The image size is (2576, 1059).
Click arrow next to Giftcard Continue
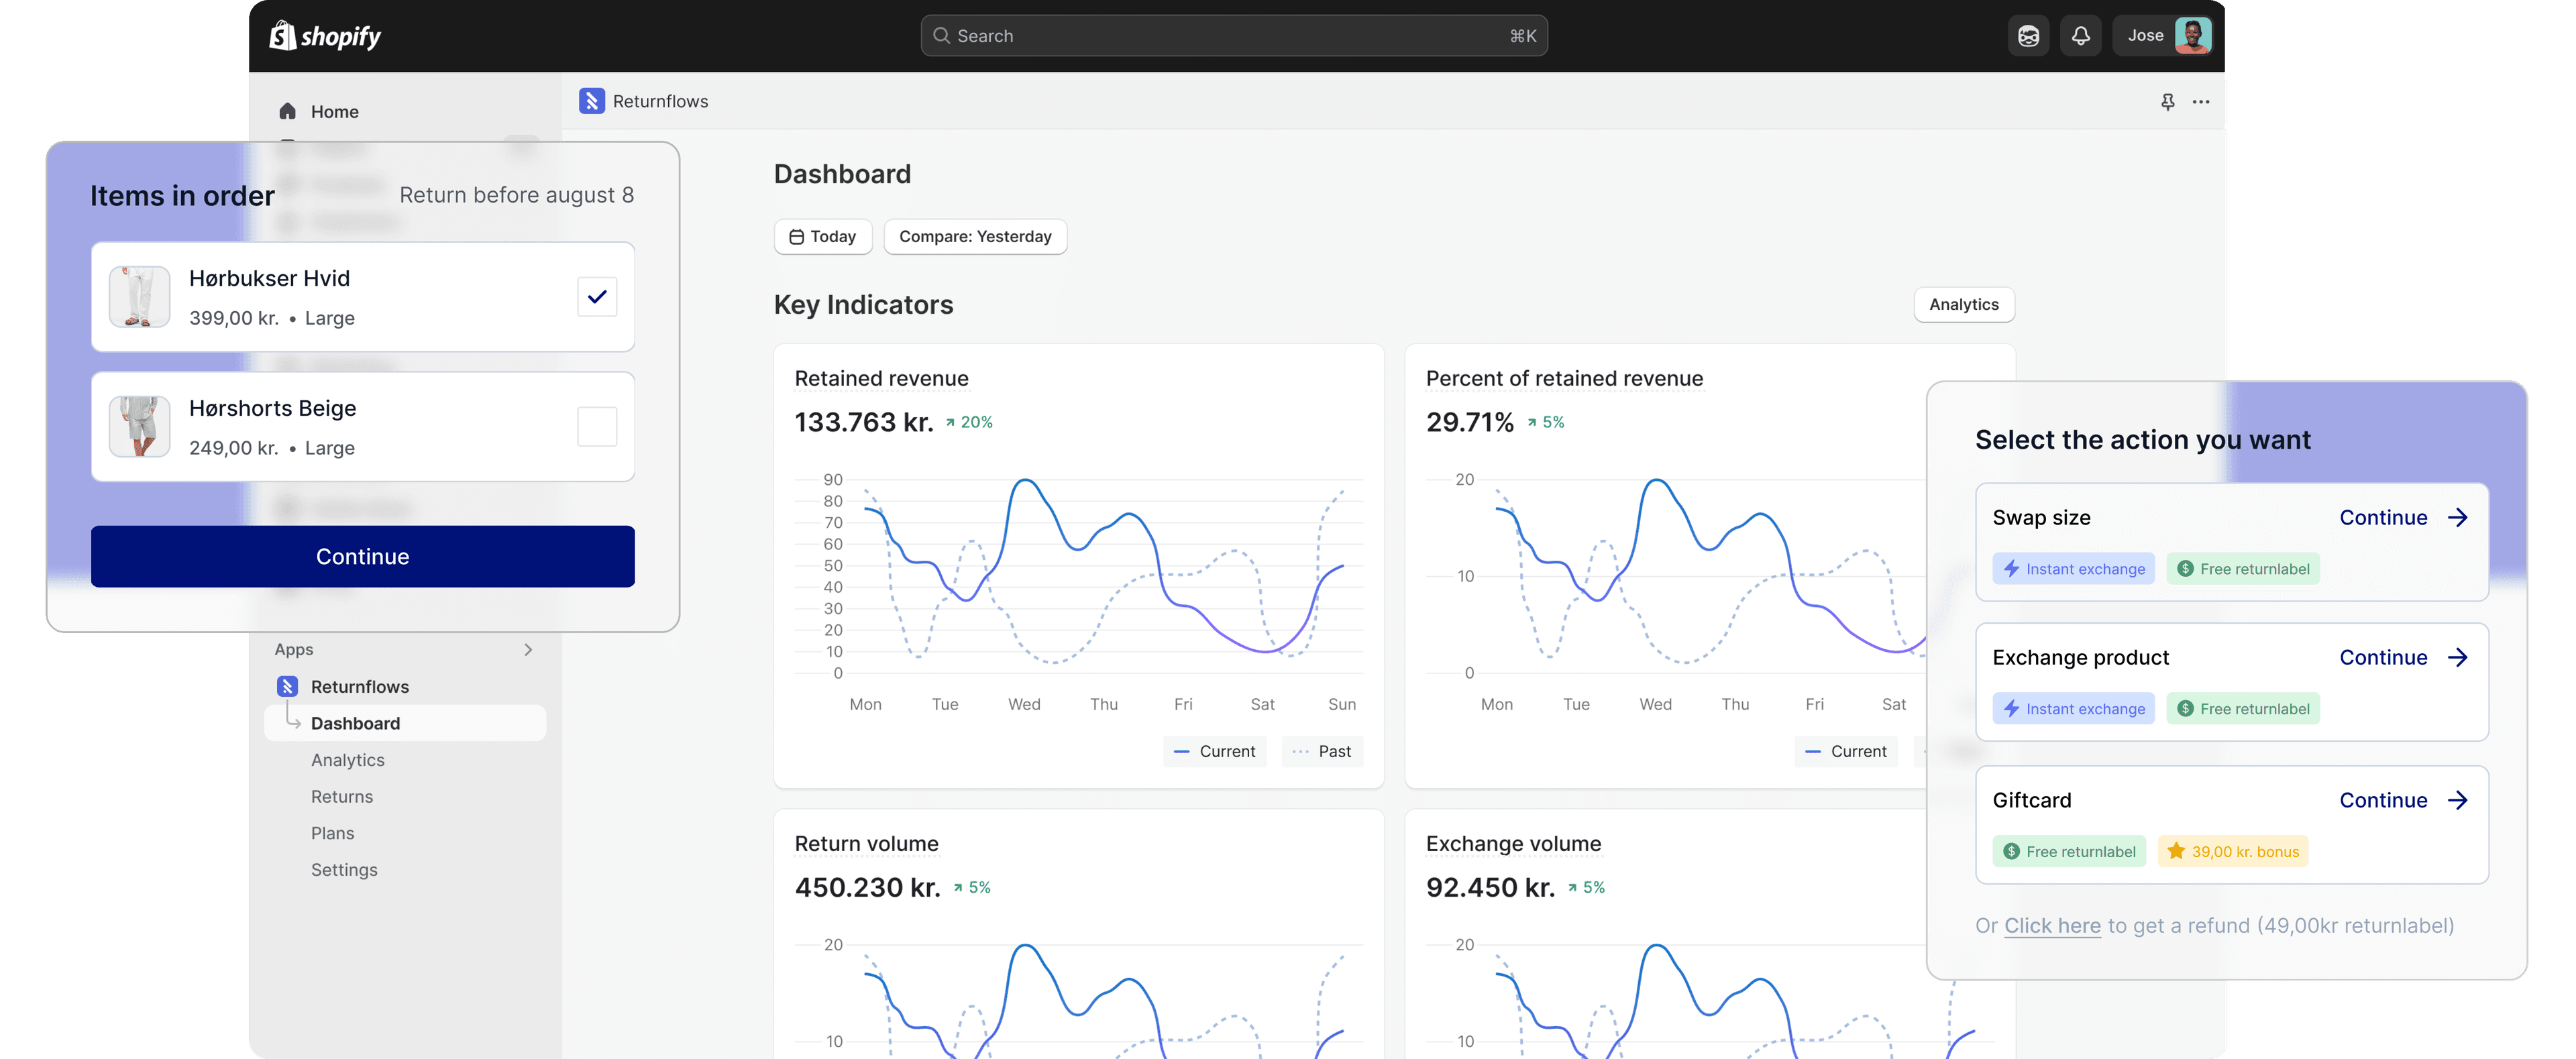pyautogui.click(x=2457, y=801)
